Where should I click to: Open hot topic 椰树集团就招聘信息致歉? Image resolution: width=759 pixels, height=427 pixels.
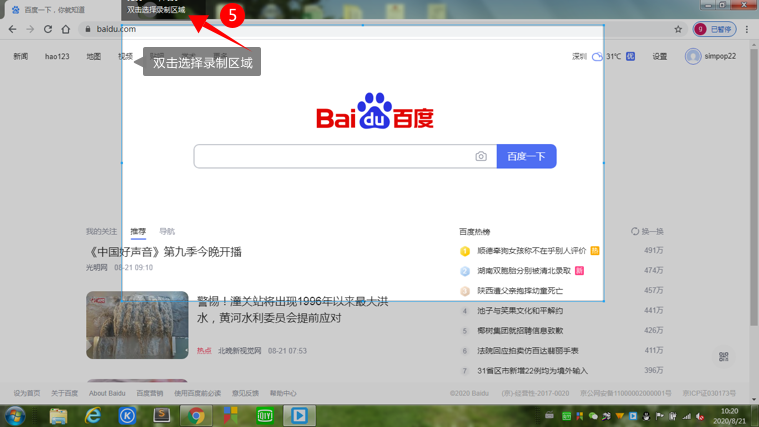click(x=520, y=331)
